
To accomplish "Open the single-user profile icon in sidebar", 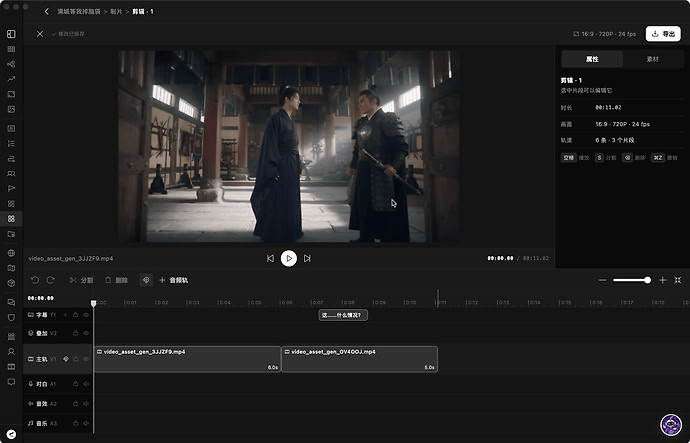I will tap(11, 351).
